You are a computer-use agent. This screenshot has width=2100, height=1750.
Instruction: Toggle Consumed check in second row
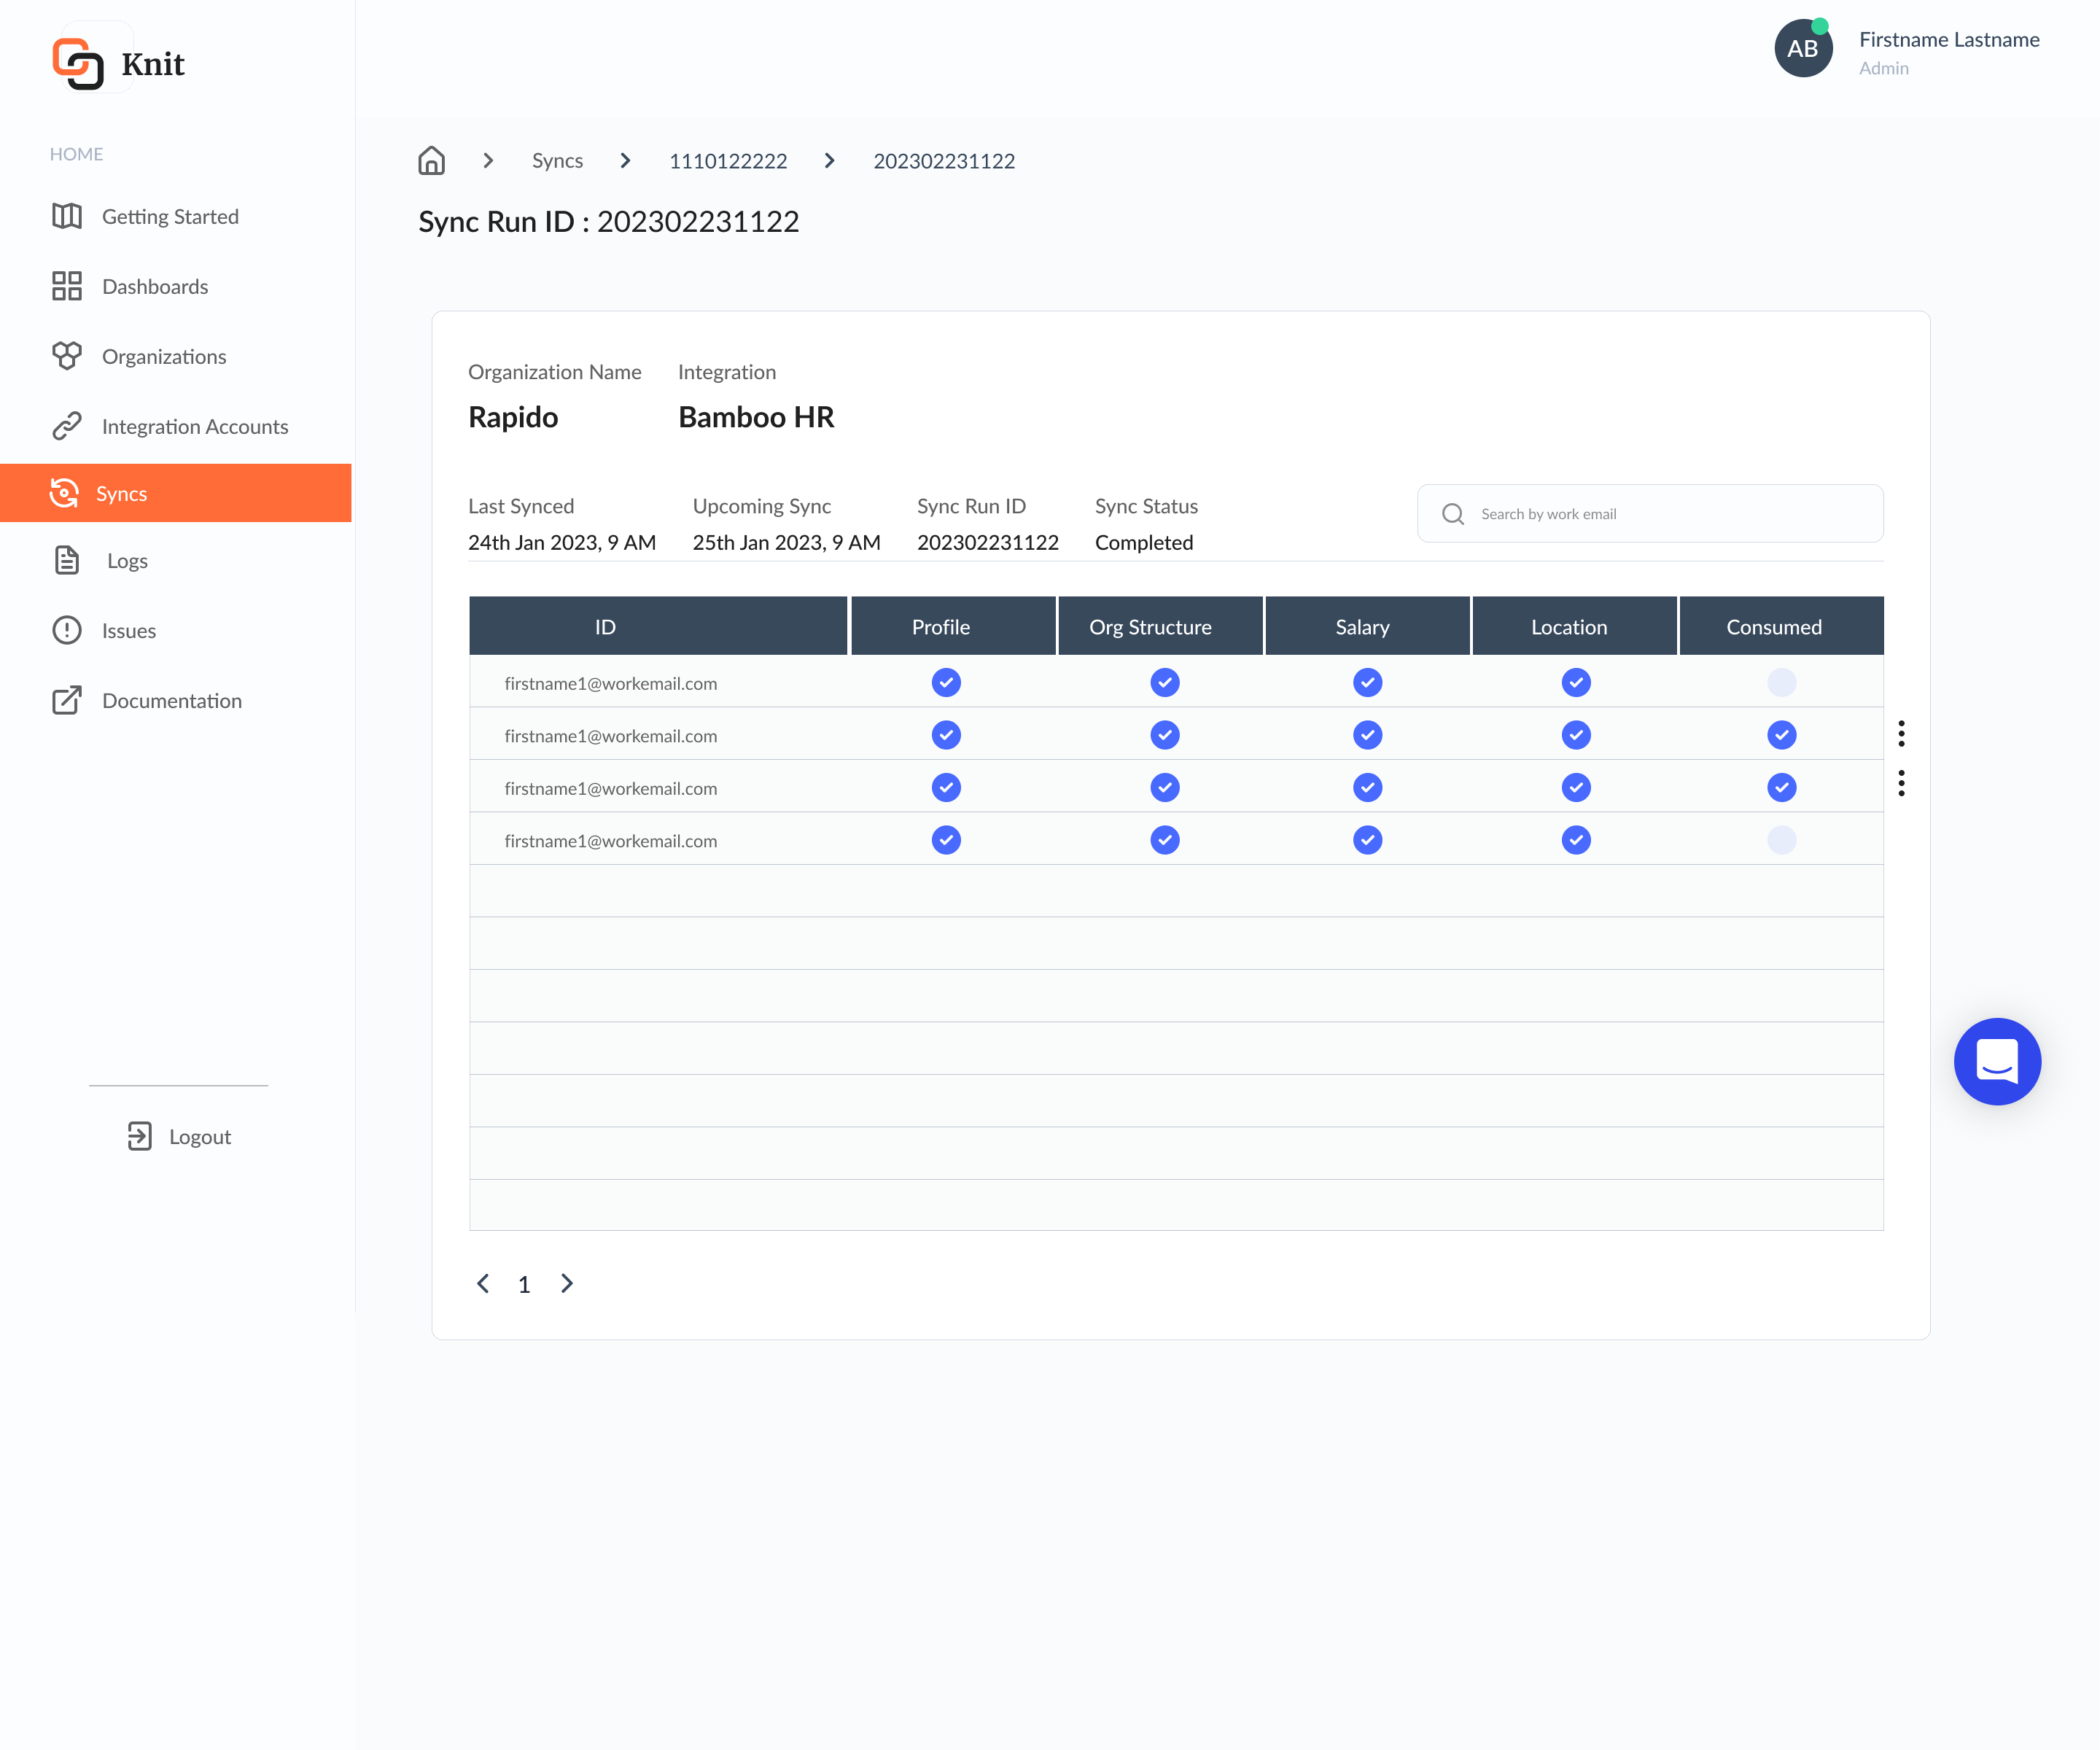coord(1781,735)
